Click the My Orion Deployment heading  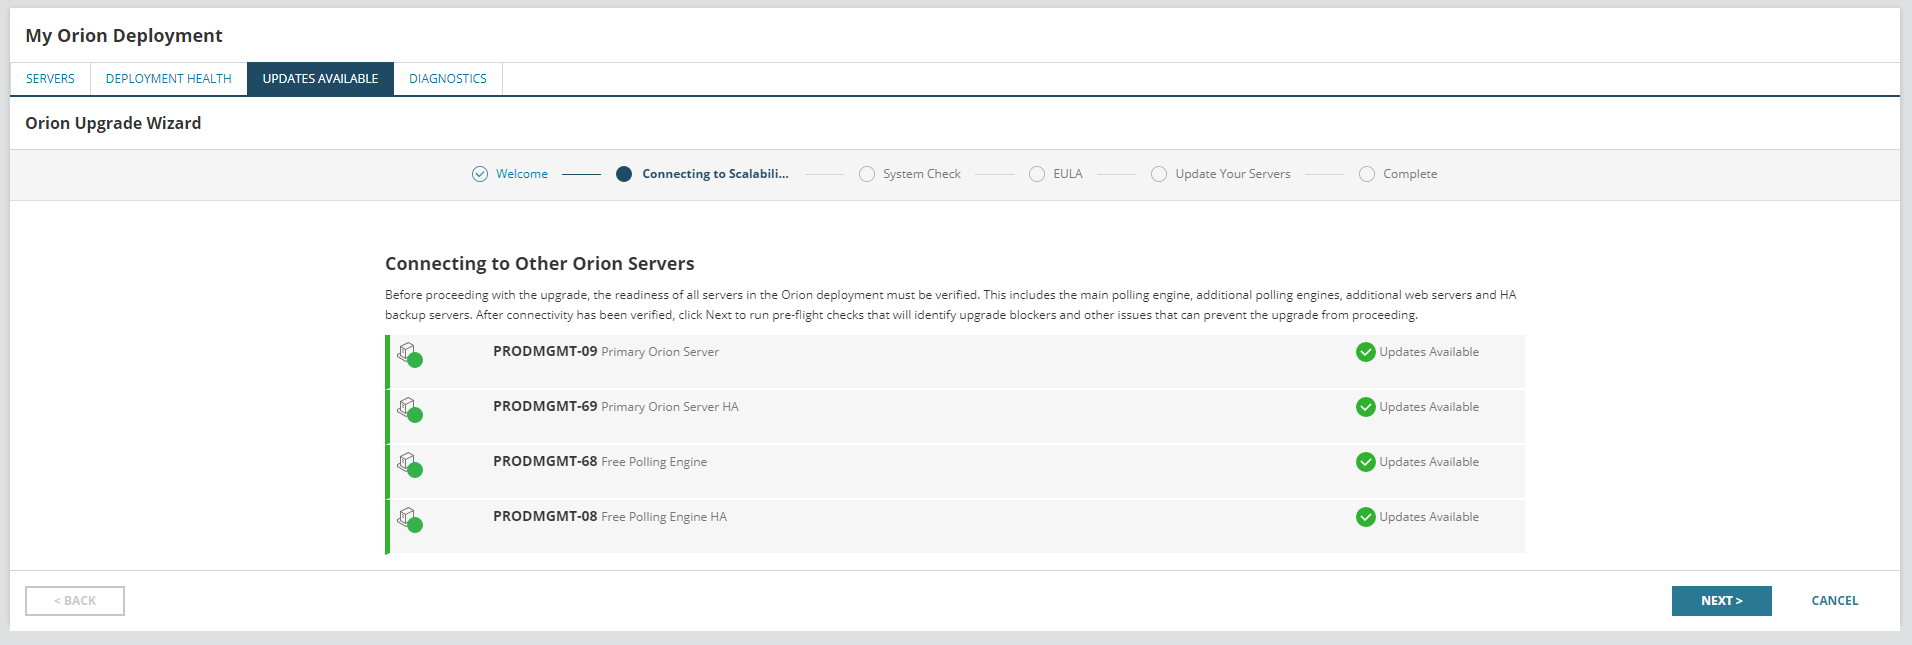click(124, 36)
